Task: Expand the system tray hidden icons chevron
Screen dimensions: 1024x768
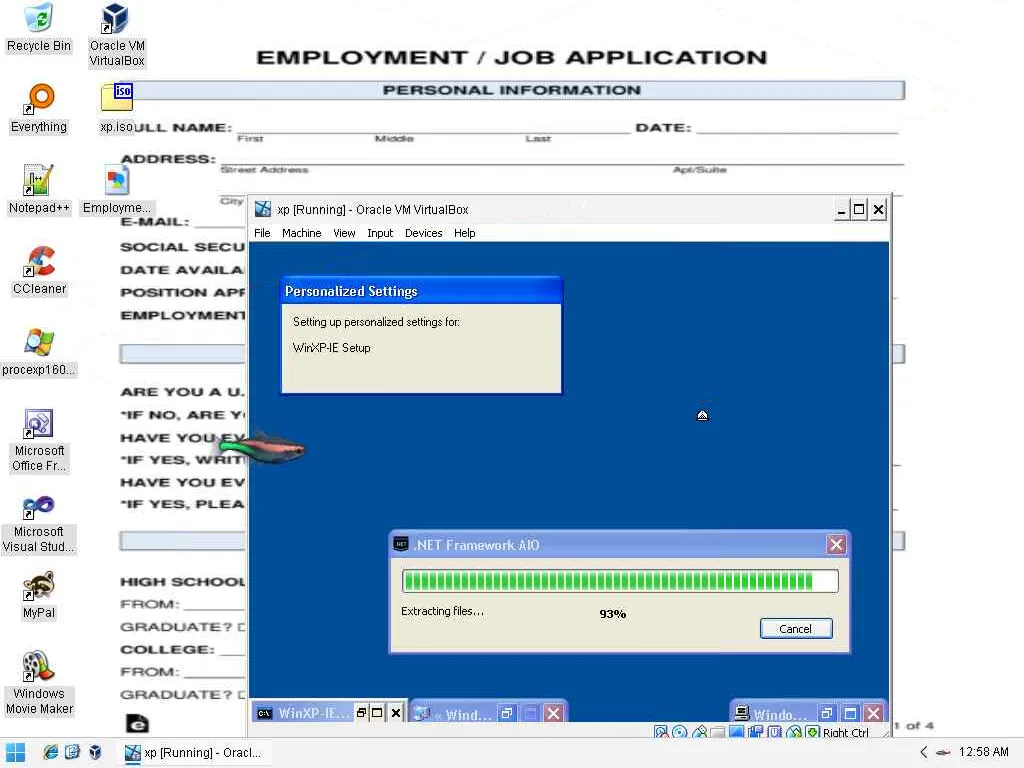Action: (923, 752)
